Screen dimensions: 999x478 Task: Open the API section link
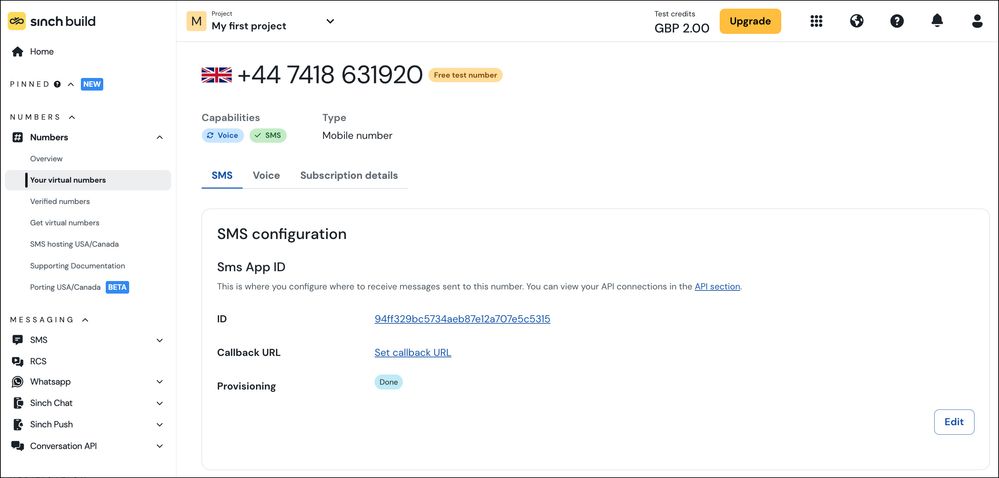point(717,287)
